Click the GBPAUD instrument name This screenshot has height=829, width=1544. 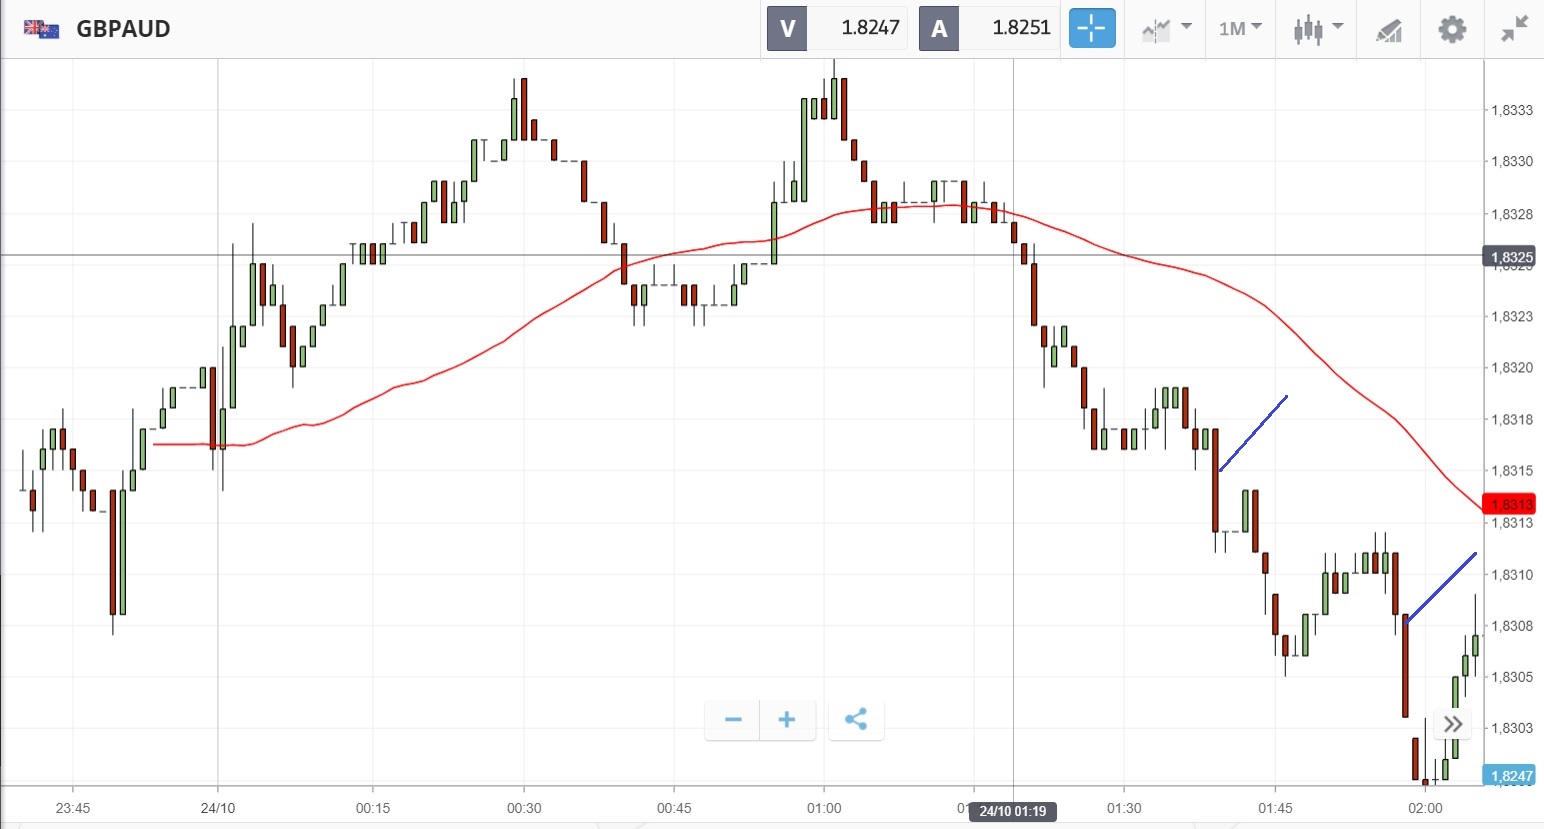(x=123, y=28)
